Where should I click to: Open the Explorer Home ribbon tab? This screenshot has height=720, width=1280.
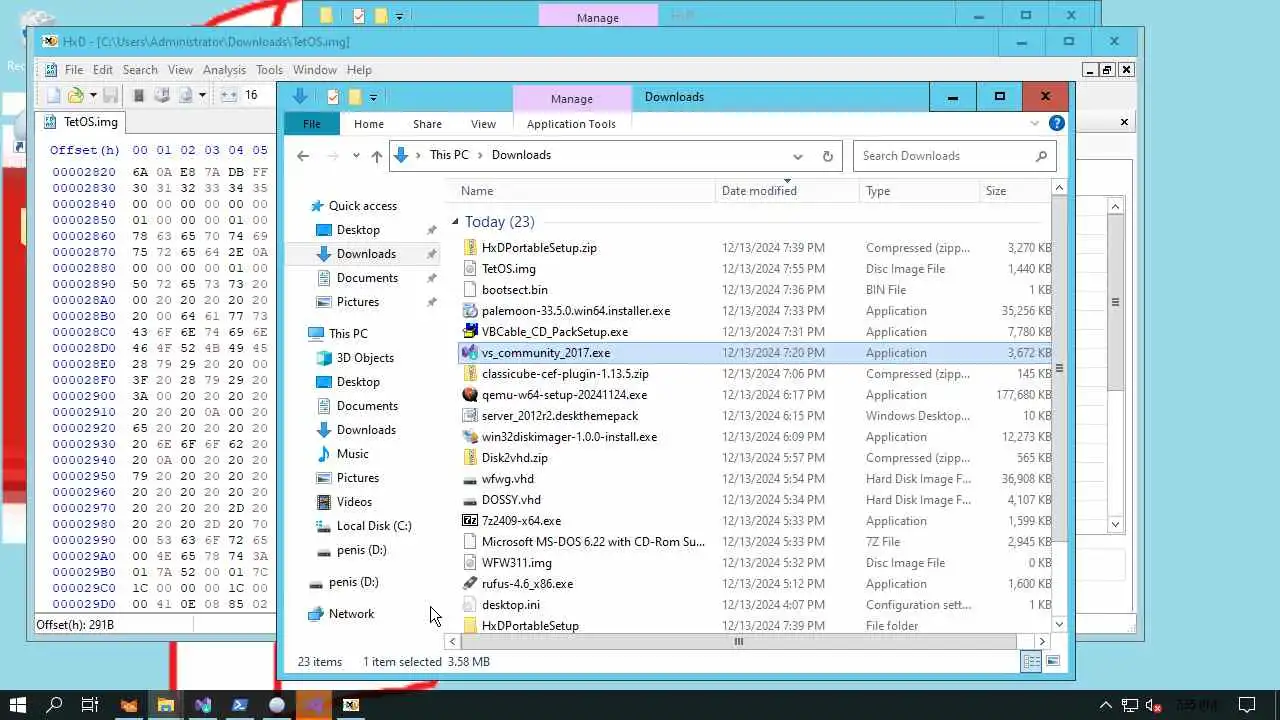[x=368, y=124]
